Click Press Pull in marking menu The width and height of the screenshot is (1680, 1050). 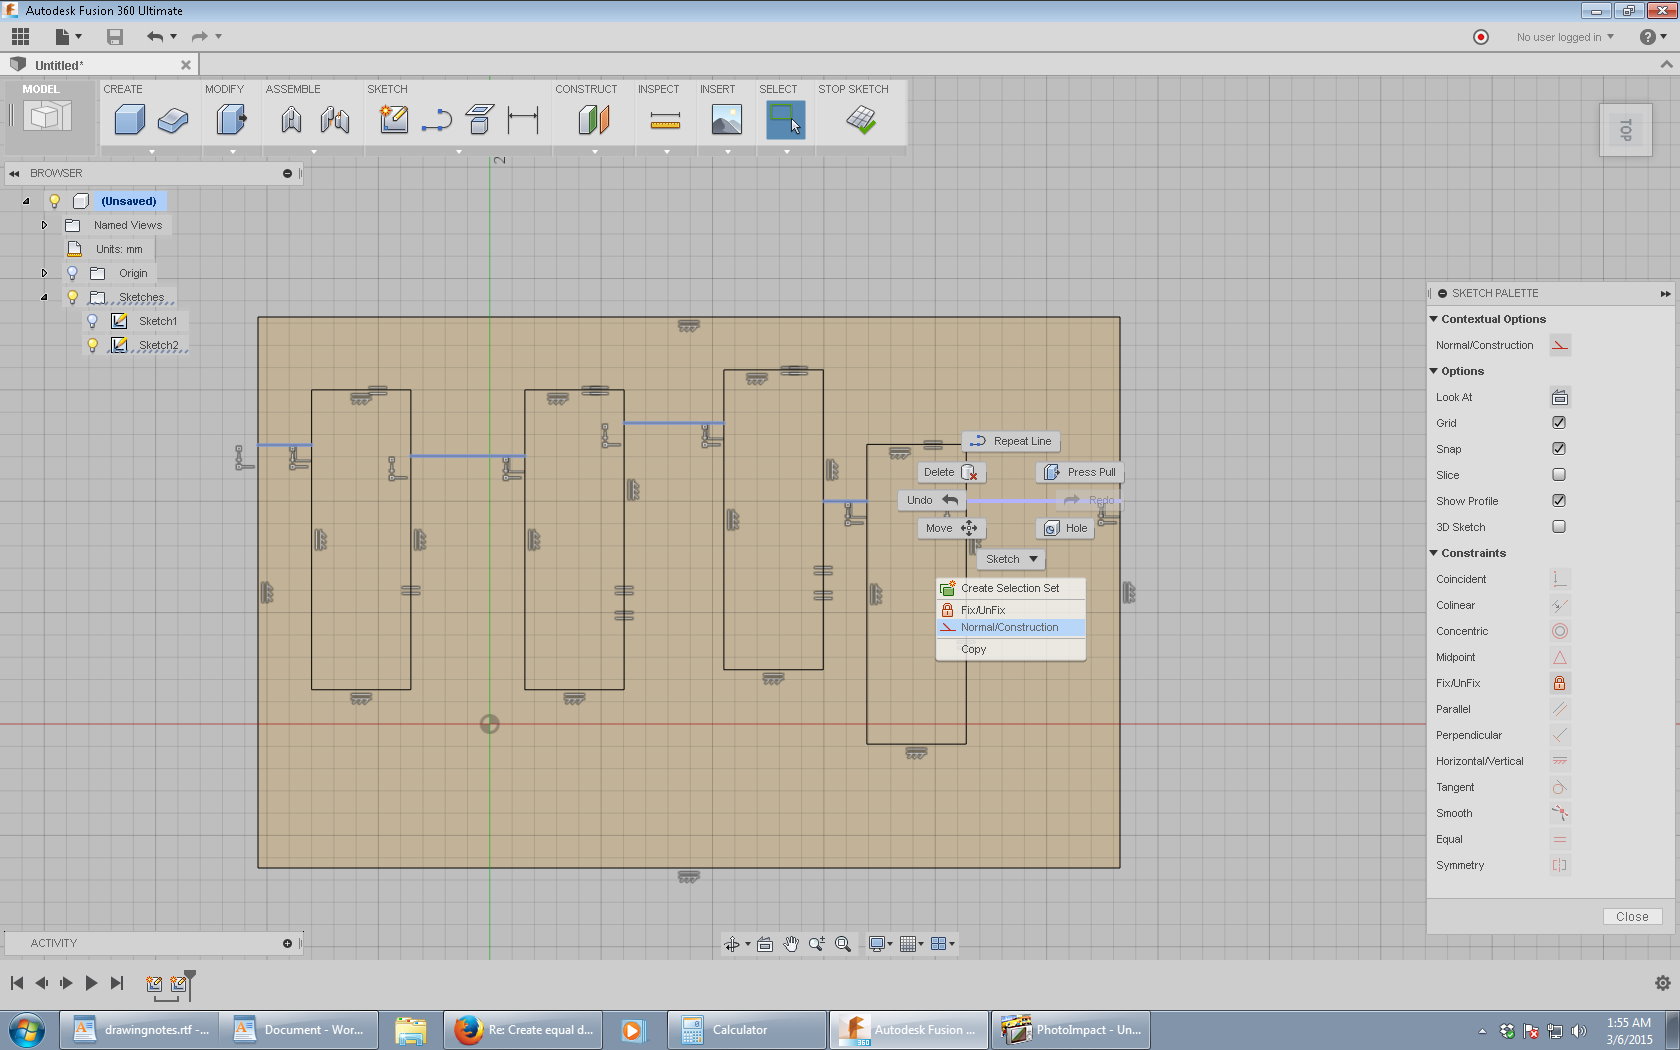point(1079,472)
